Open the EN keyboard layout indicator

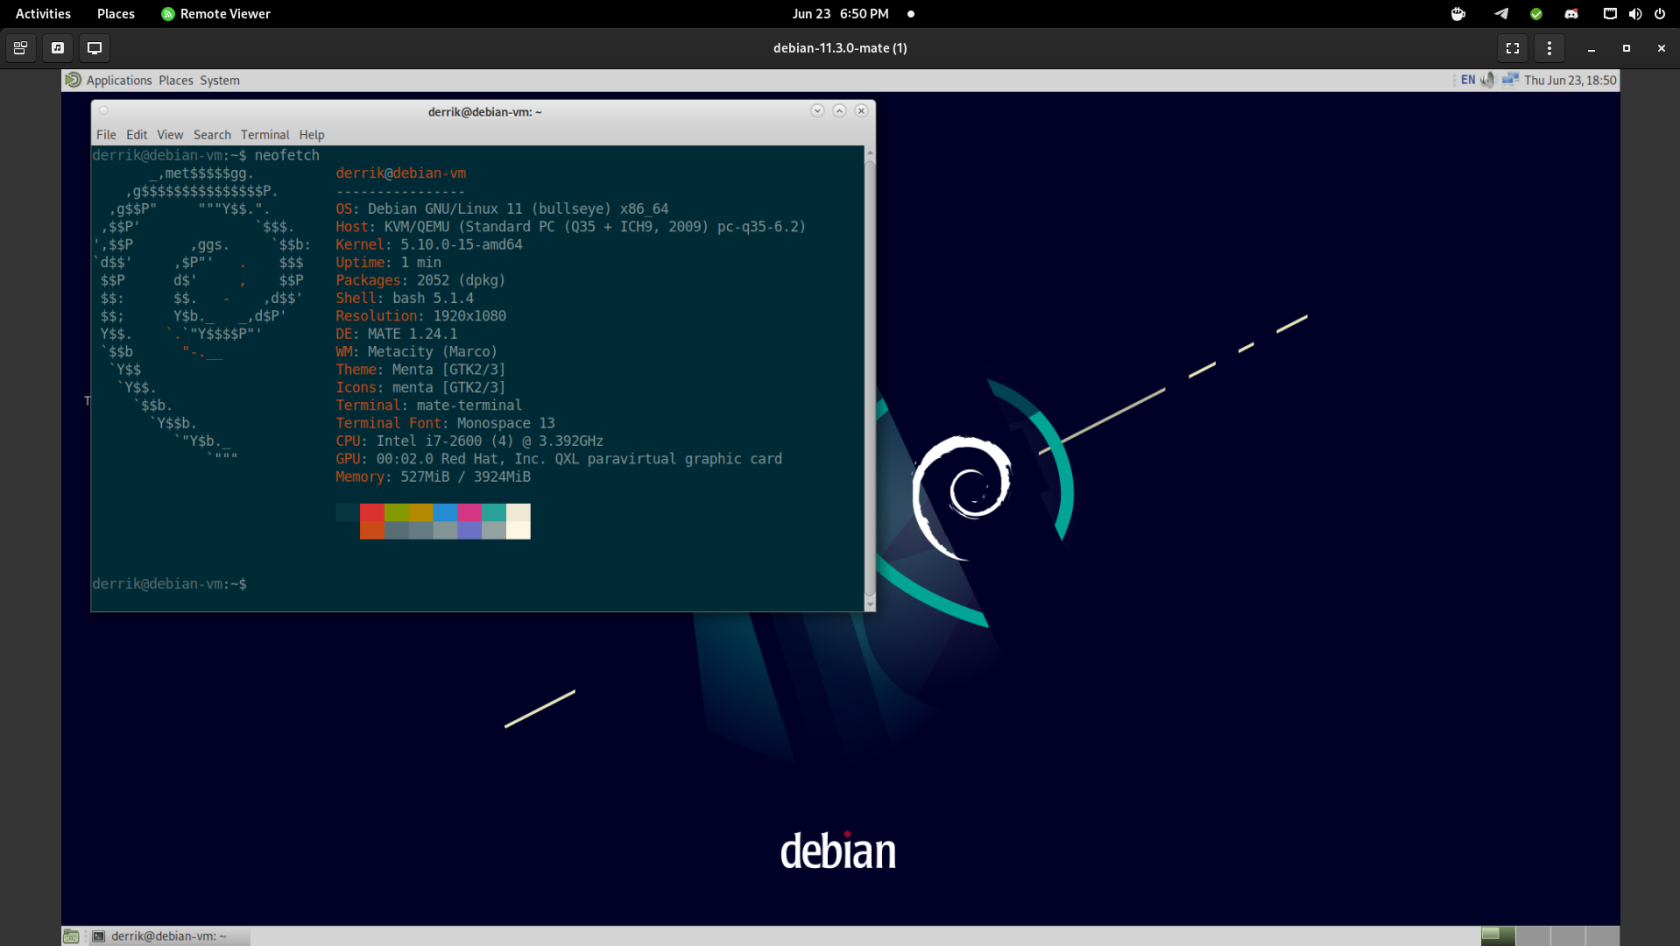(x=1468, y=79)
